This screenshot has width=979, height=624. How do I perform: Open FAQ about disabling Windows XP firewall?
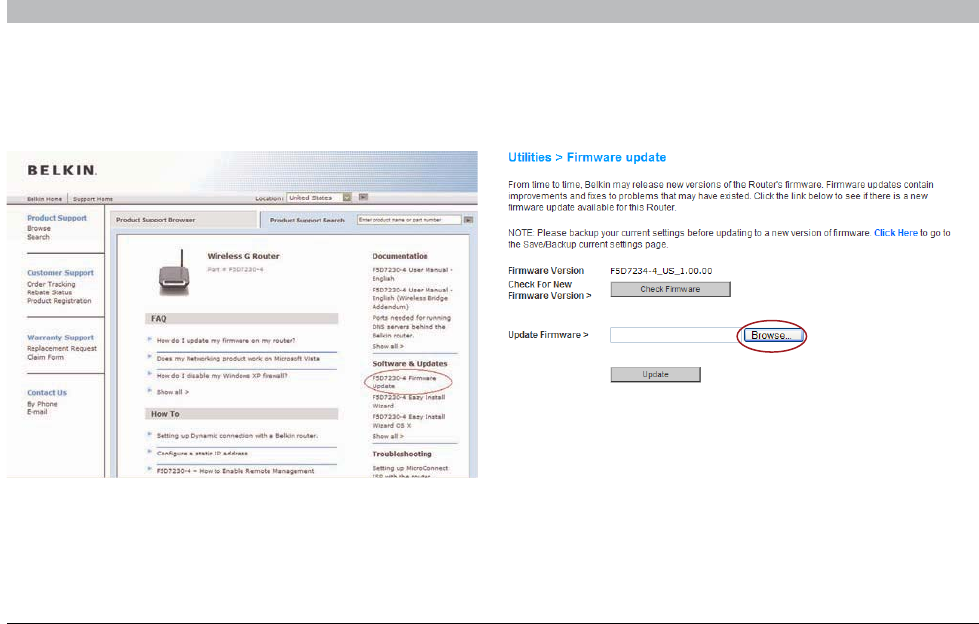tap(222, 376)
